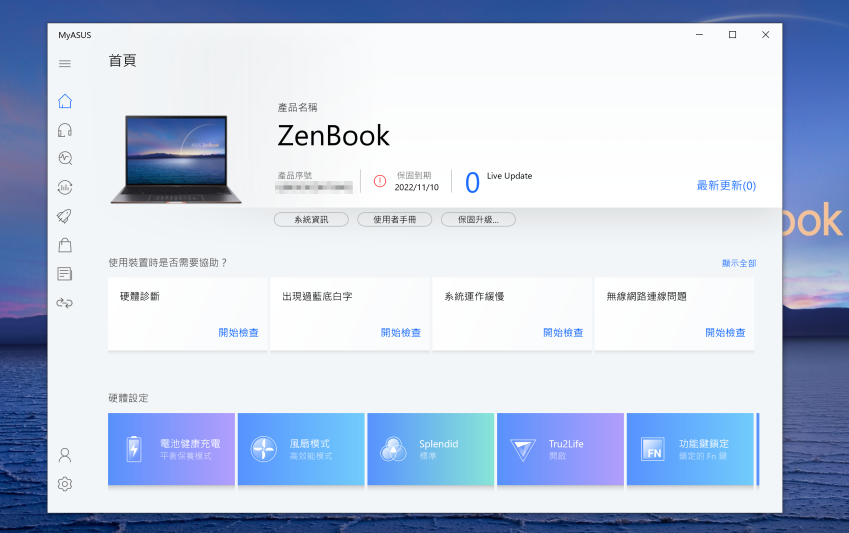Close the MyASUS window
This screenshot has width=849, height=533.
(766, 35)
